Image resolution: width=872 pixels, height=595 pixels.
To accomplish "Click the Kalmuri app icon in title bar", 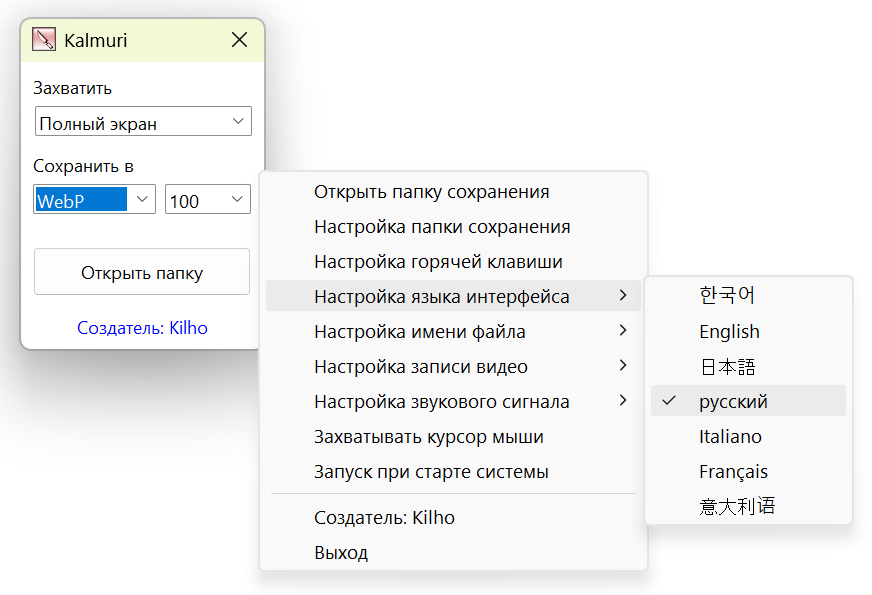I will [x=44, y=40].
